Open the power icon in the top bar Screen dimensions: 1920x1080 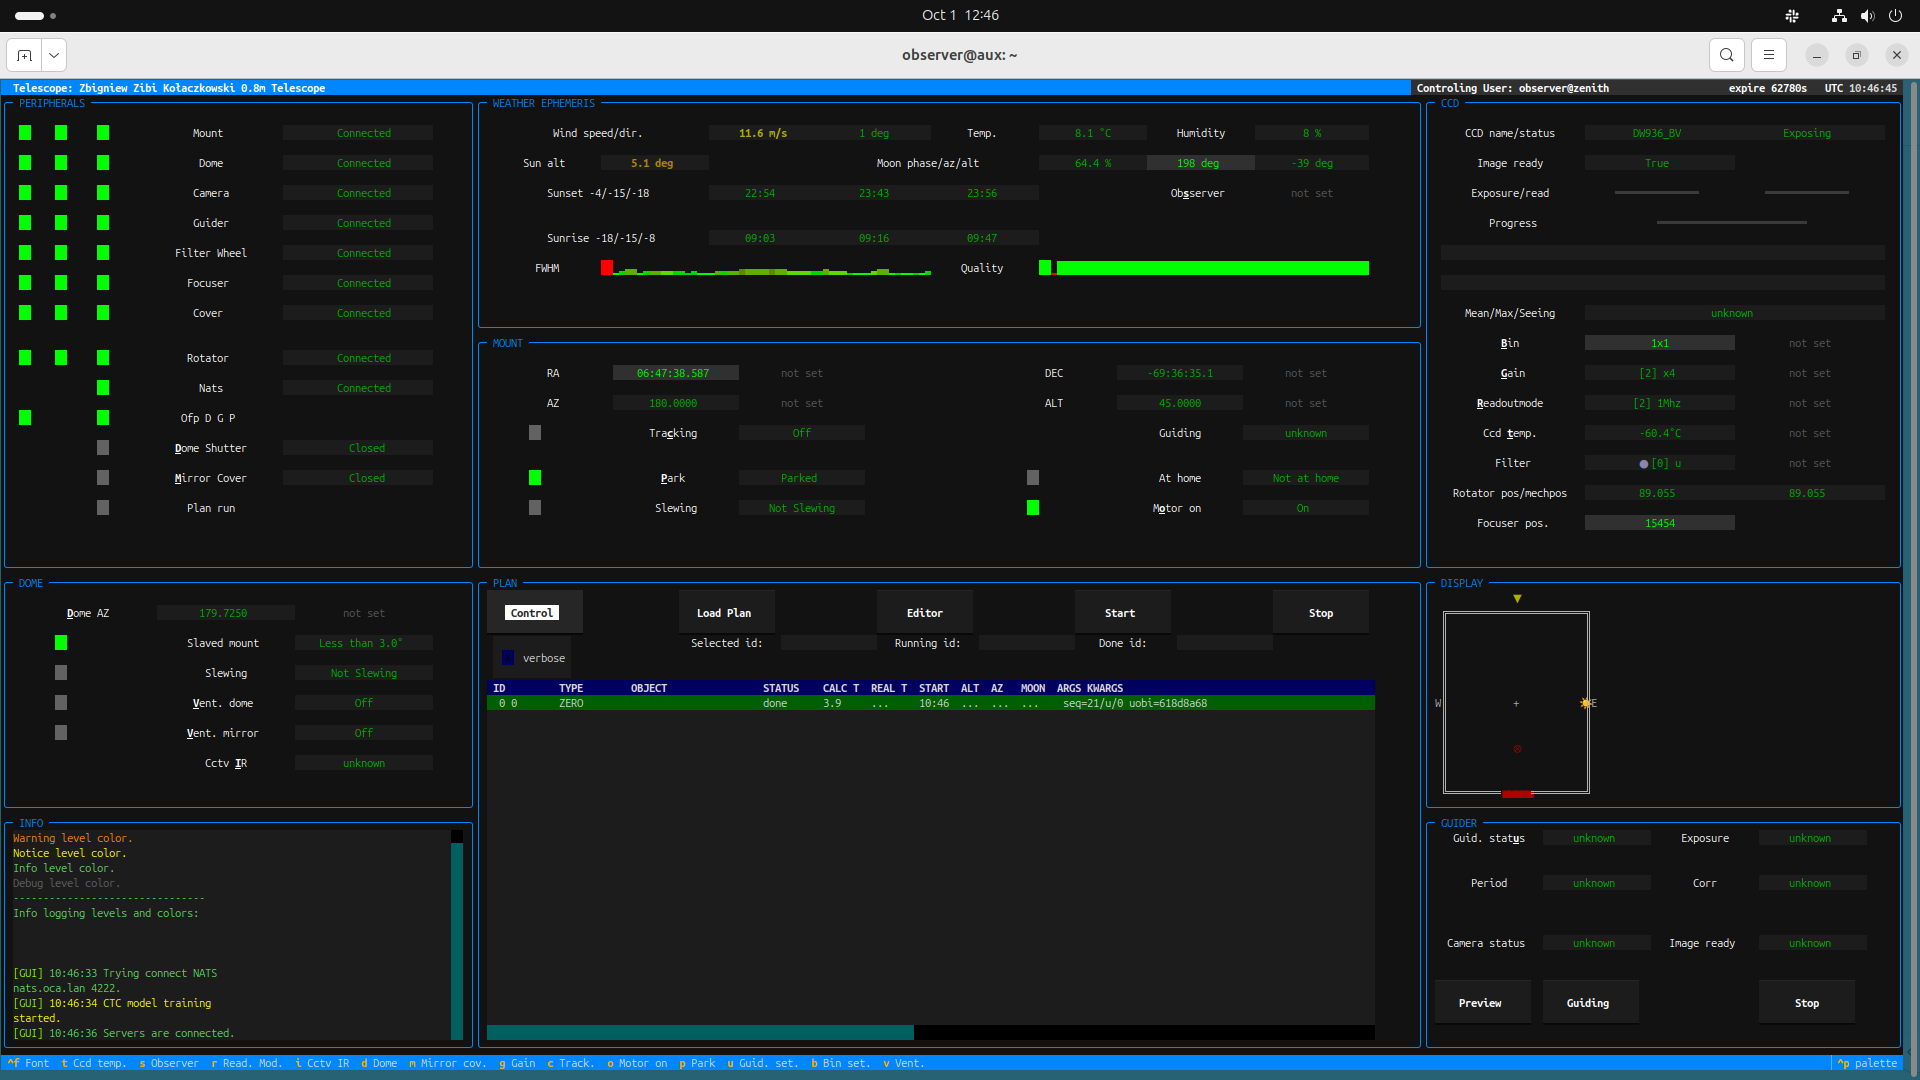tap(1897, 16)
